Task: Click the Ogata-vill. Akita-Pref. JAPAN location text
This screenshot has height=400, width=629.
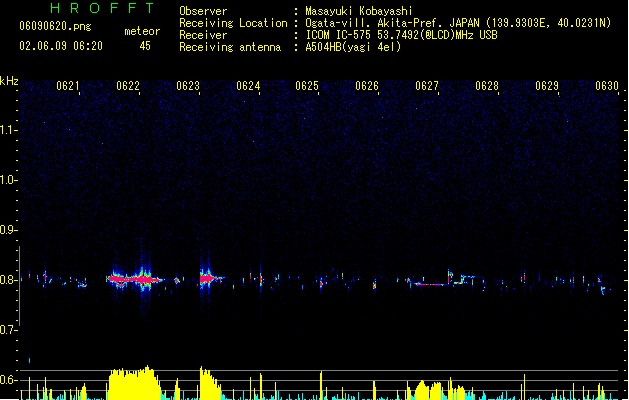Action: (x=458, y=23)
